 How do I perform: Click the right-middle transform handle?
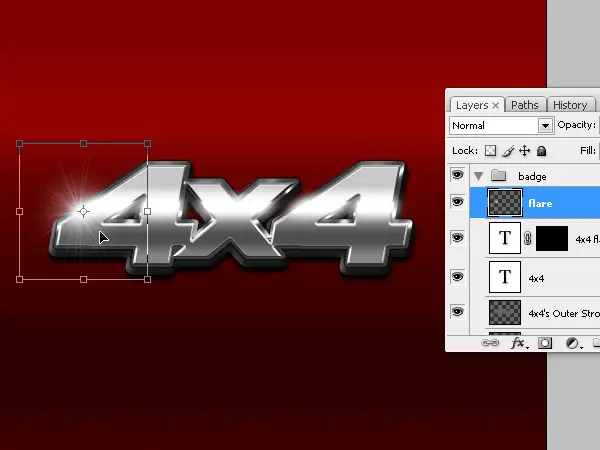147,211
